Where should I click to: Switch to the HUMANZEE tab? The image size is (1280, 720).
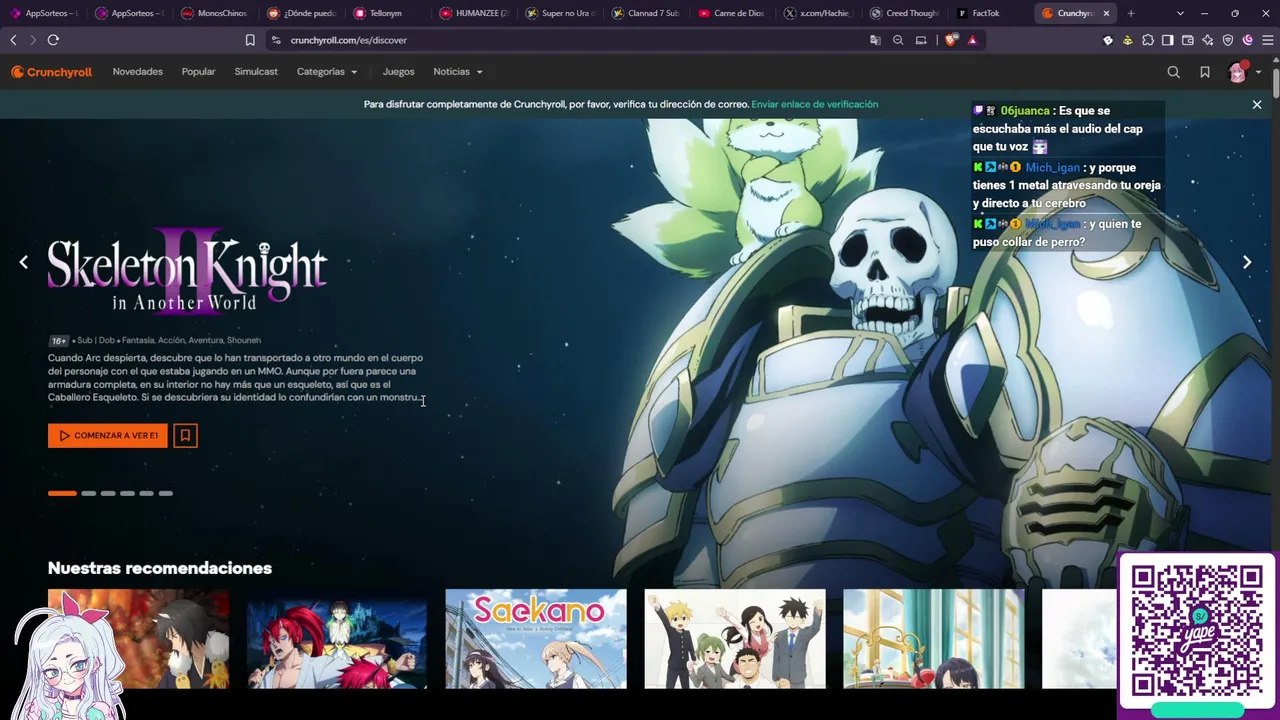[x=474, y=13]
